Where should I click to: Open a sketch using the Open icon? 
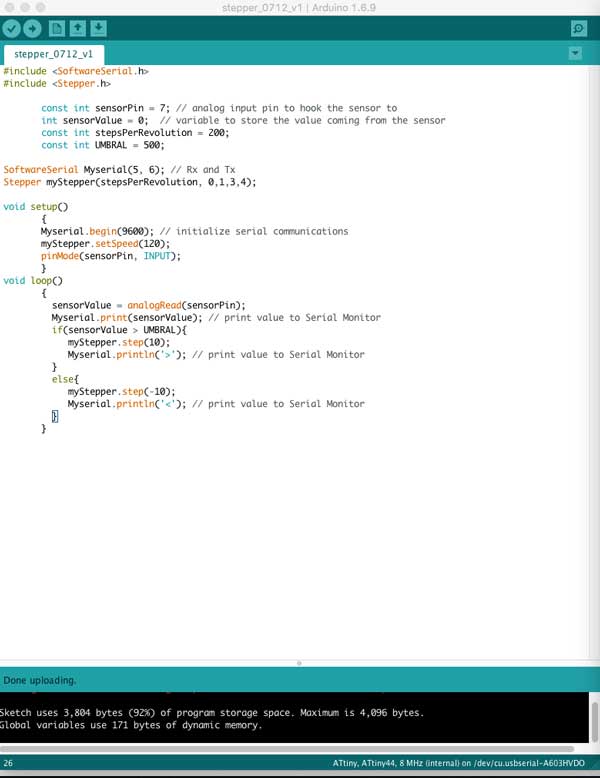tap(77, 28)
